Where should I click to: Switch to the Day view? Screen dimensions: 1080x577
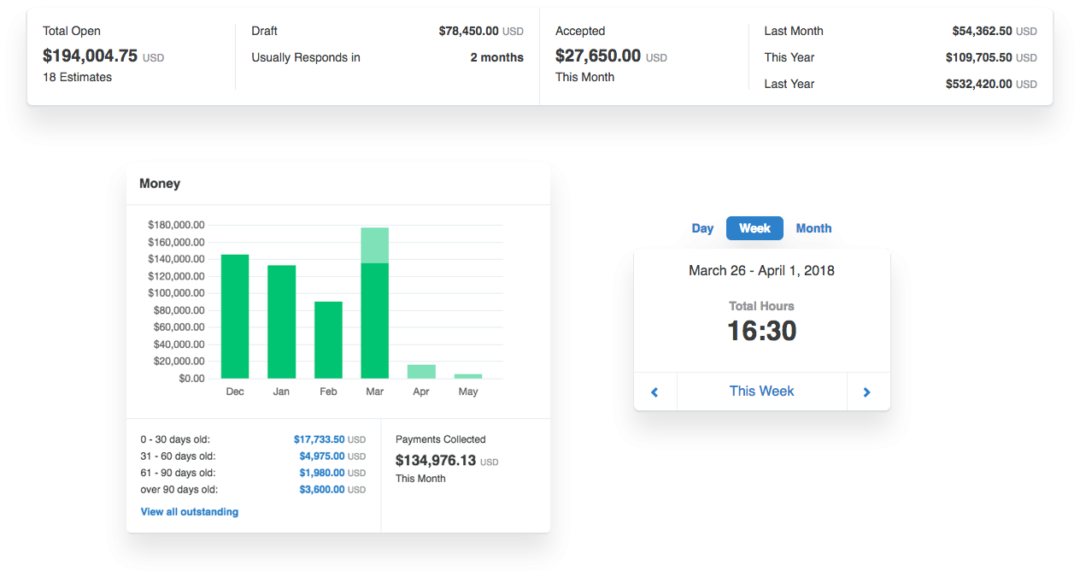point(703,228)
